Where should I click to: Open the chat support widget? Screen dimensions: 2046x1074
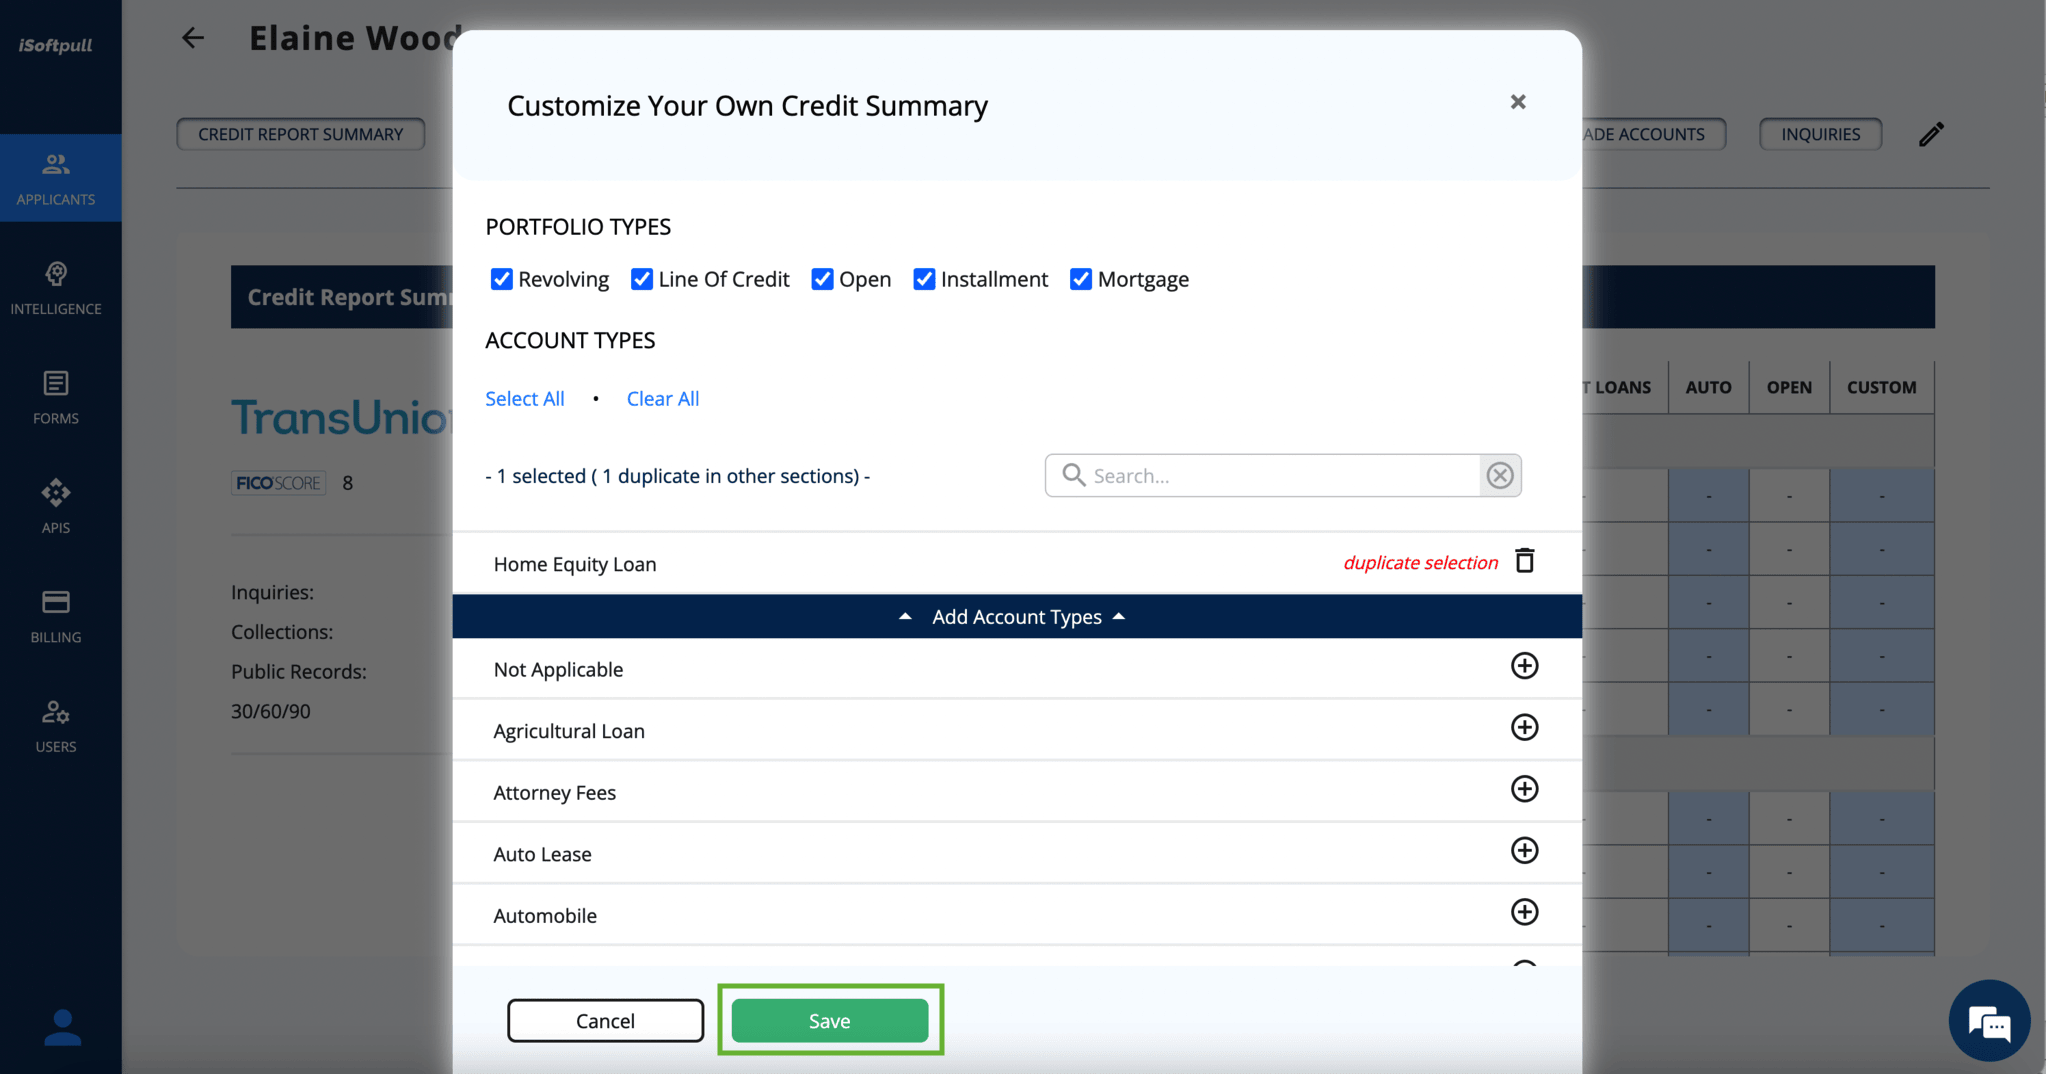coord(1988,1022)
